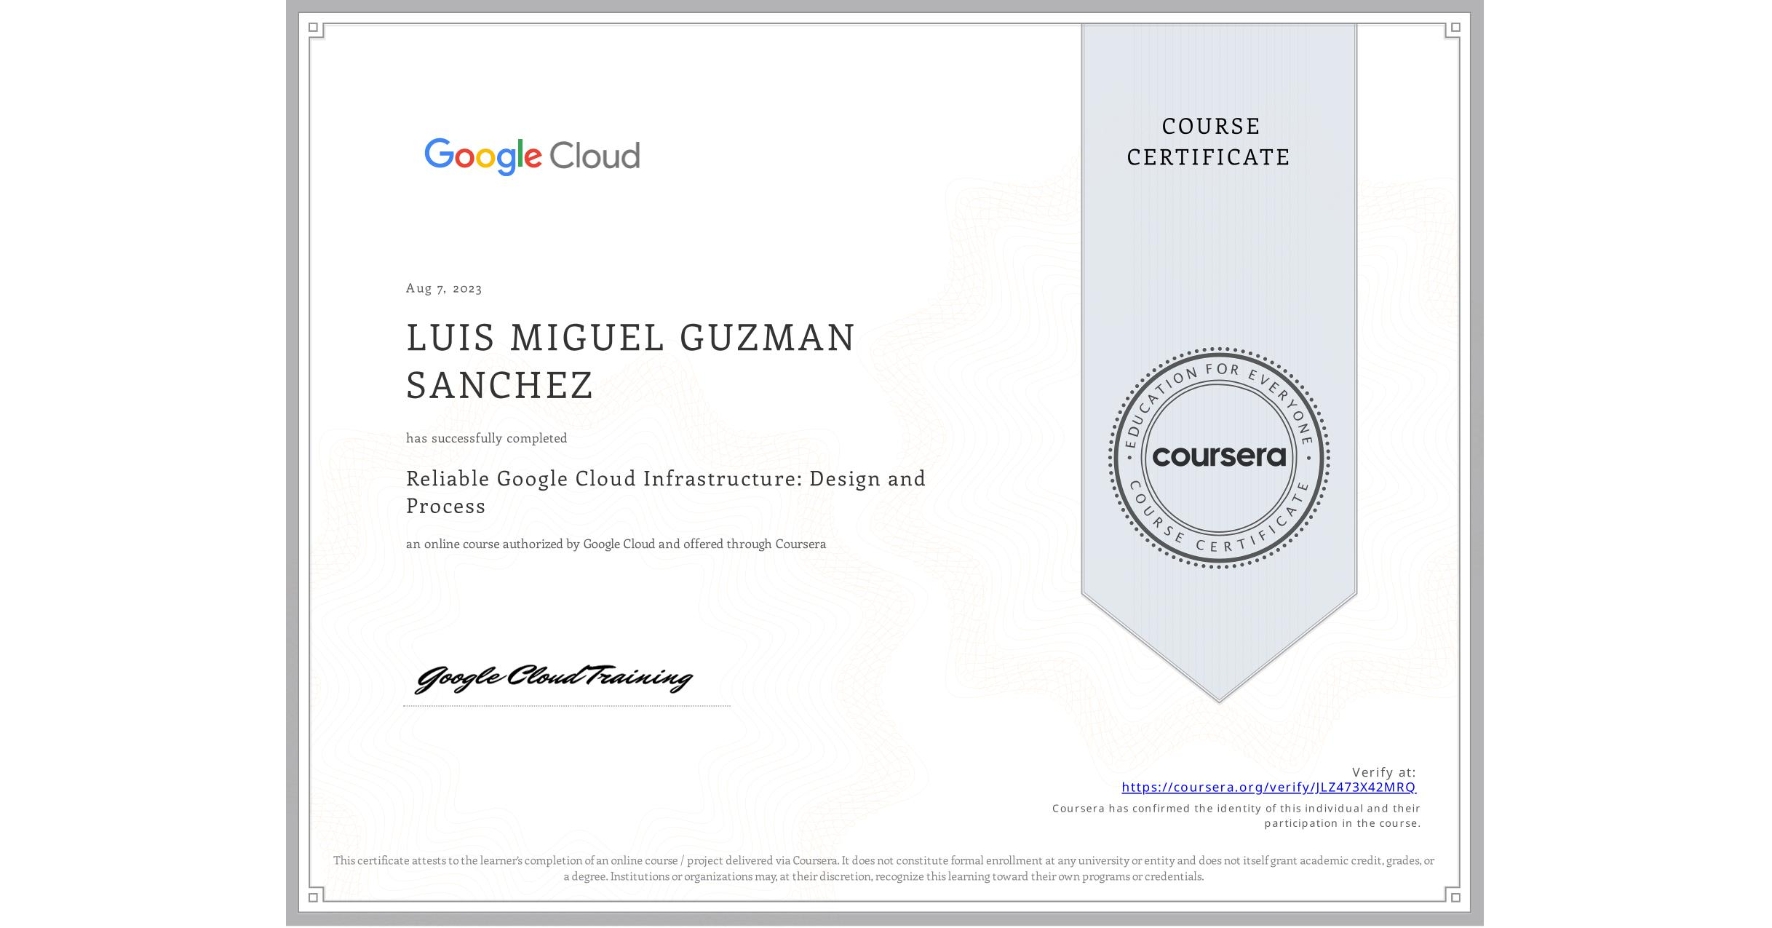This screenshot has width=1772, height=928.
Task: Click 'an online course authorized by Google Cloud' line
Action: point(616,544)
